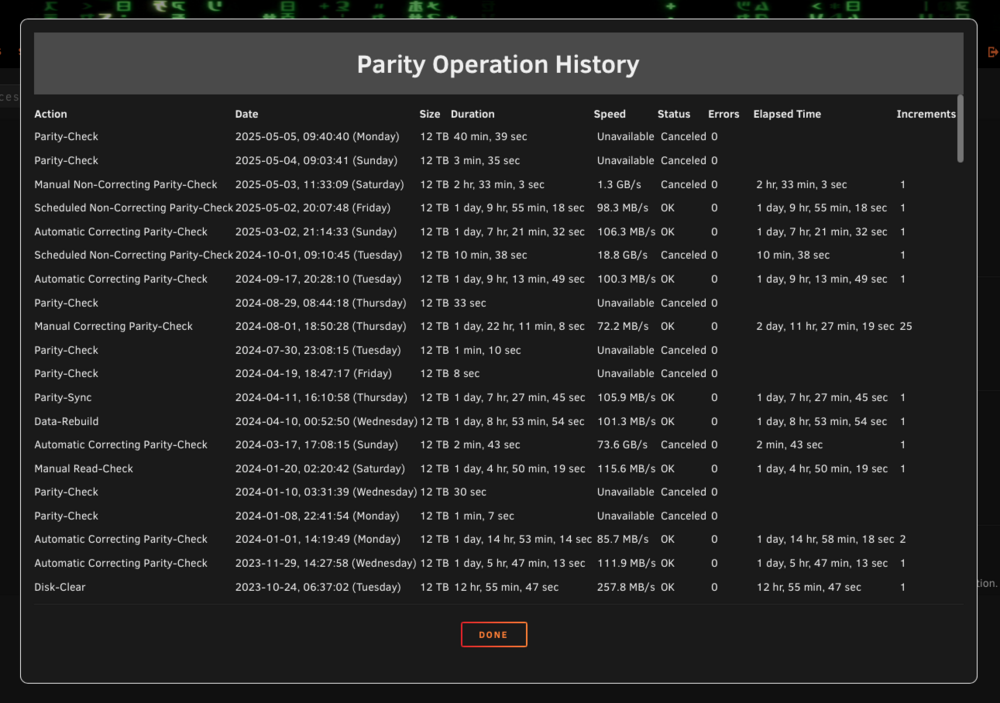1000x703 pixels.
Task: Click the date 2024-01-01, 14:19:49 (Monday)
Action: click(318, 539)
